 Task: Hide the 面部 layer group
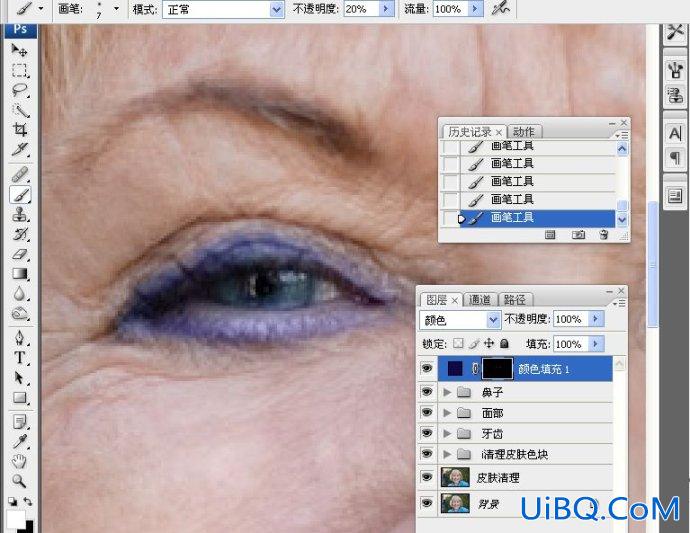(427, 412)
